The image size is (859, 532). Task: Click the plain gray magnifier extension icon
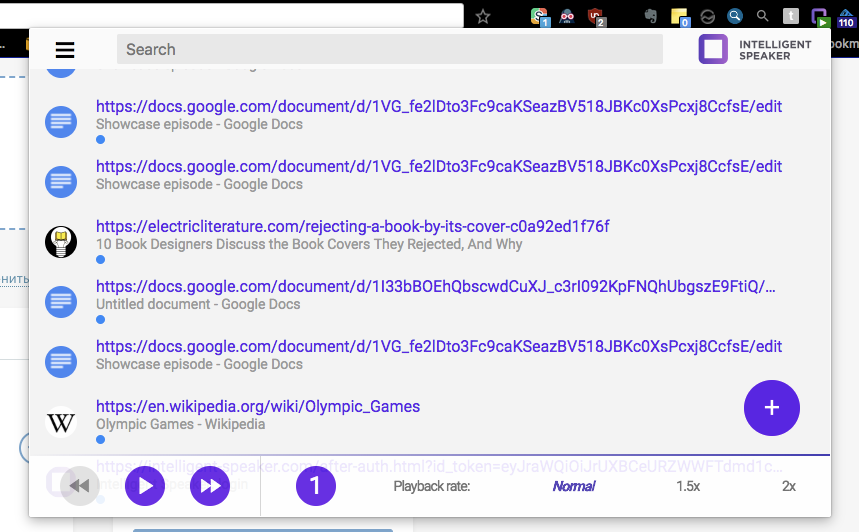pos(763,16)
